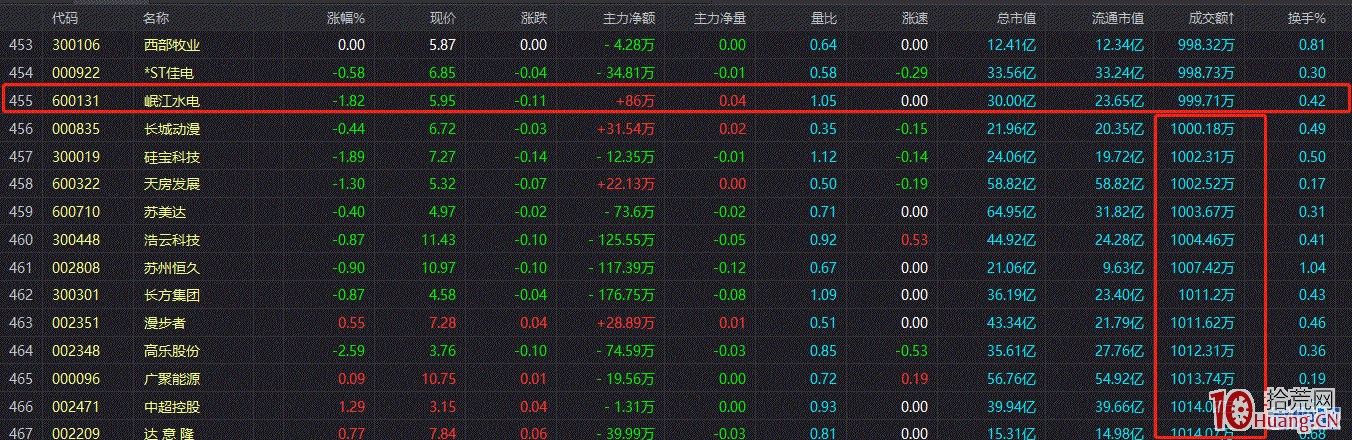Viewport: 1352px width, 440px height.
Task: Select the 苏州恒久 stock name
Action: (x=172, y=268)
